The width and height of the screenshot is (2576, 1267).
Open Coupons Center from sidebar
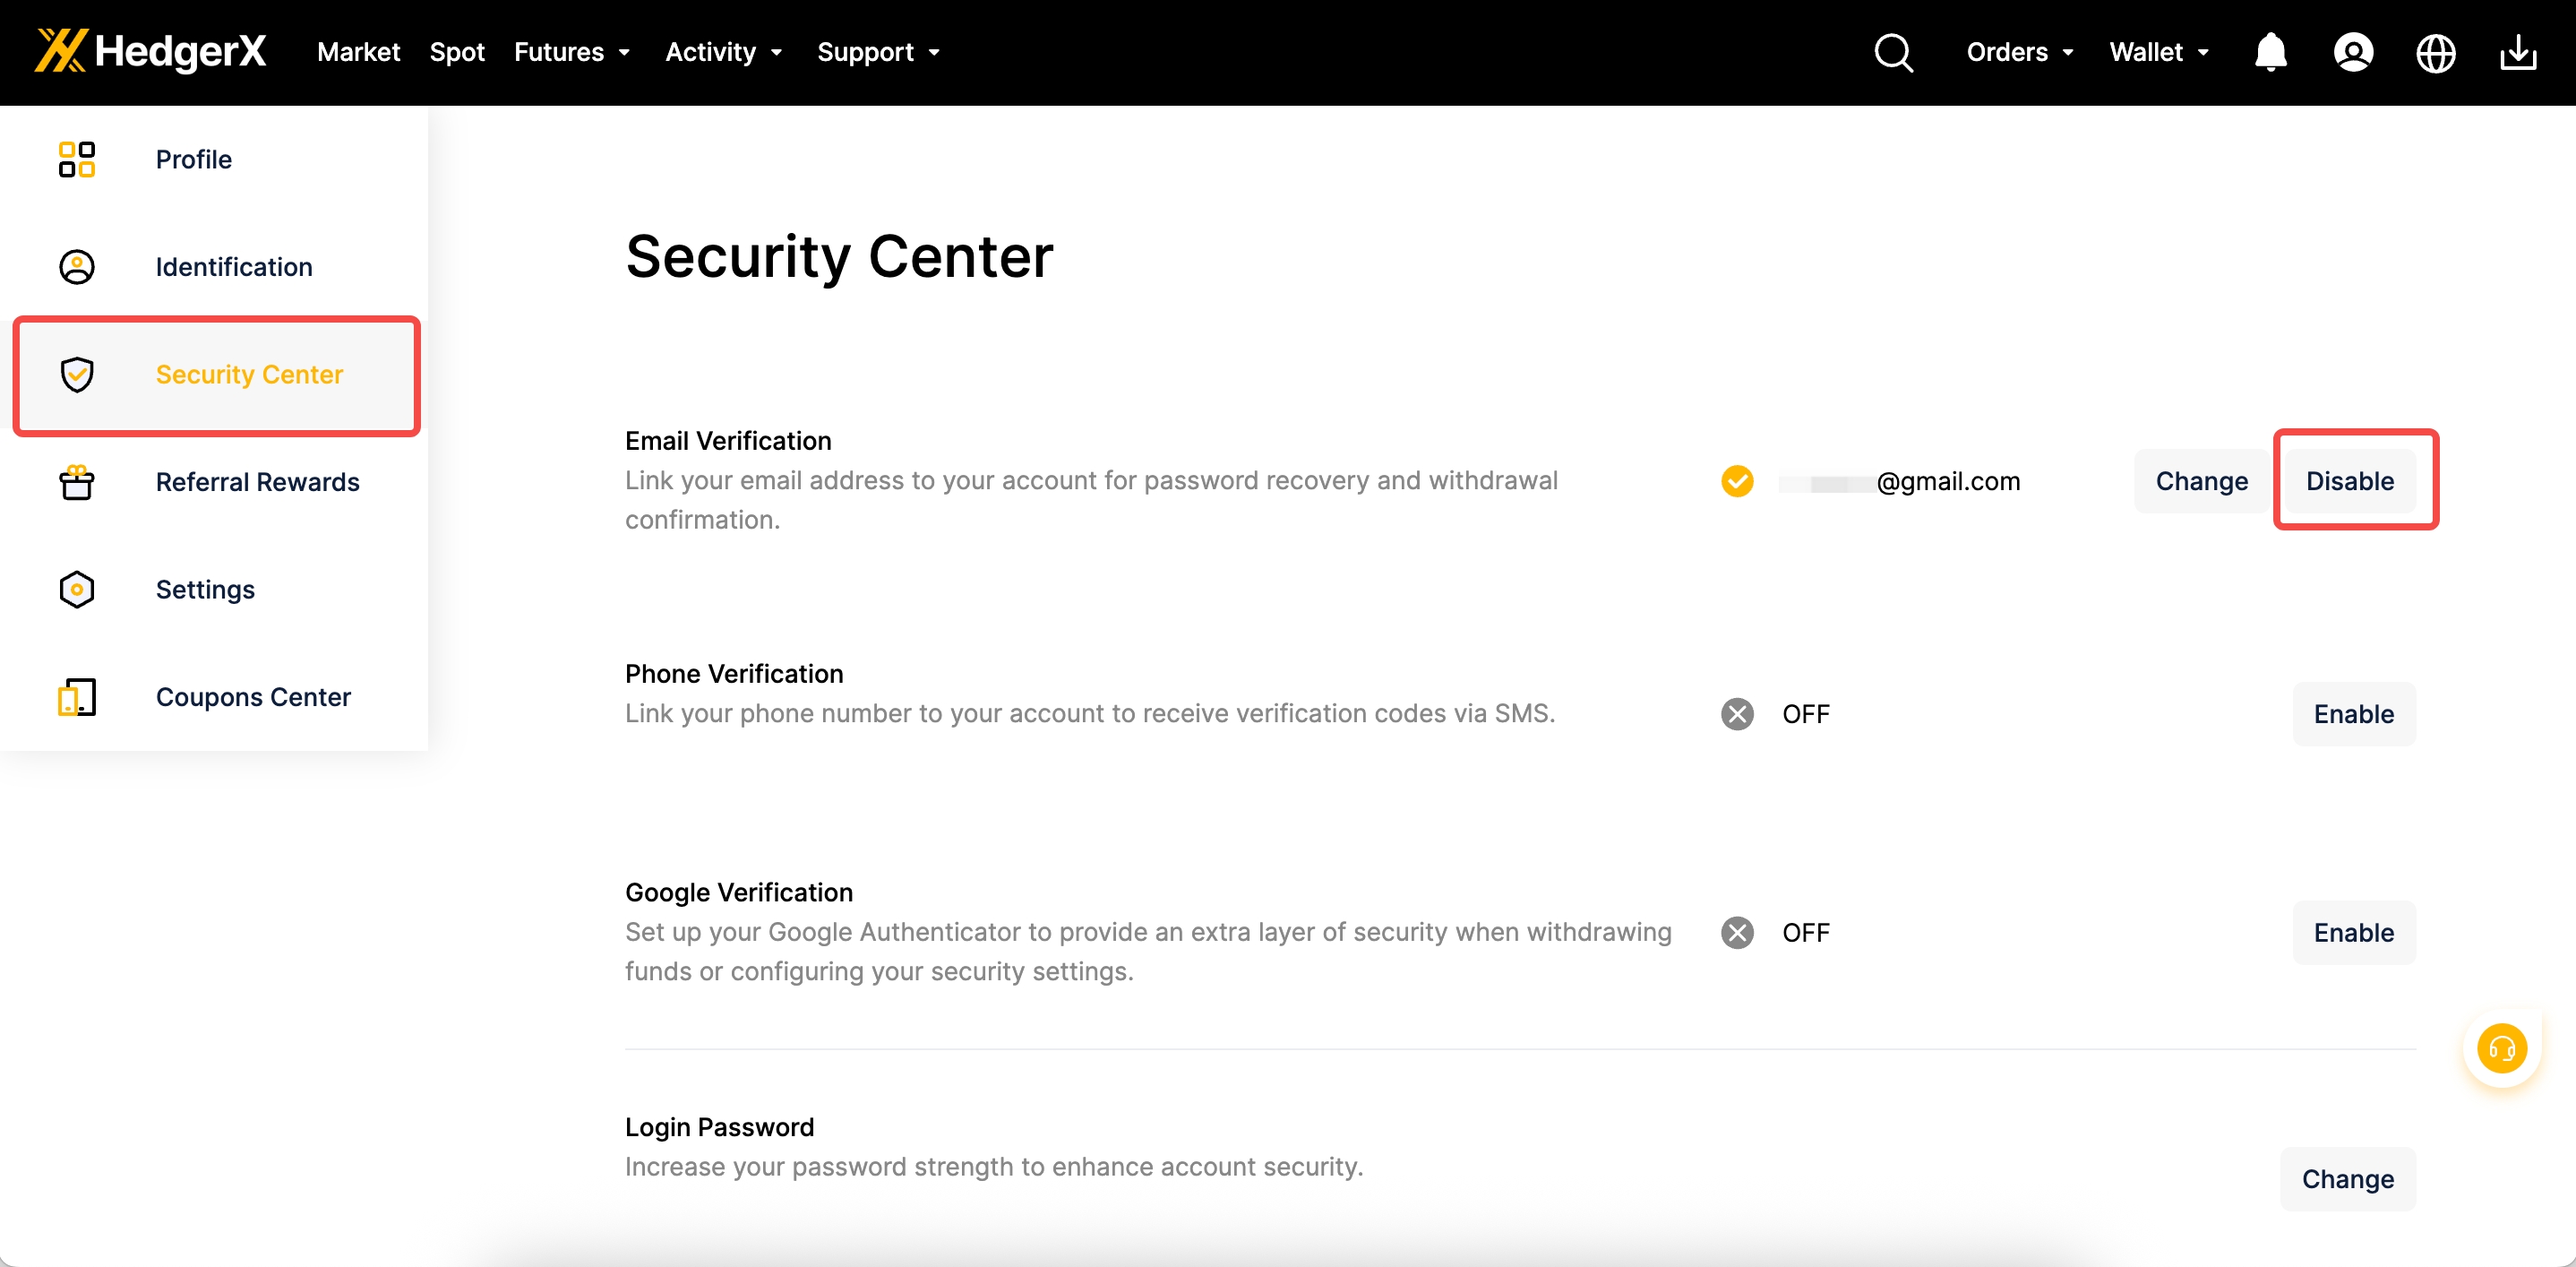pyautogui.click(x=253, y=696)
